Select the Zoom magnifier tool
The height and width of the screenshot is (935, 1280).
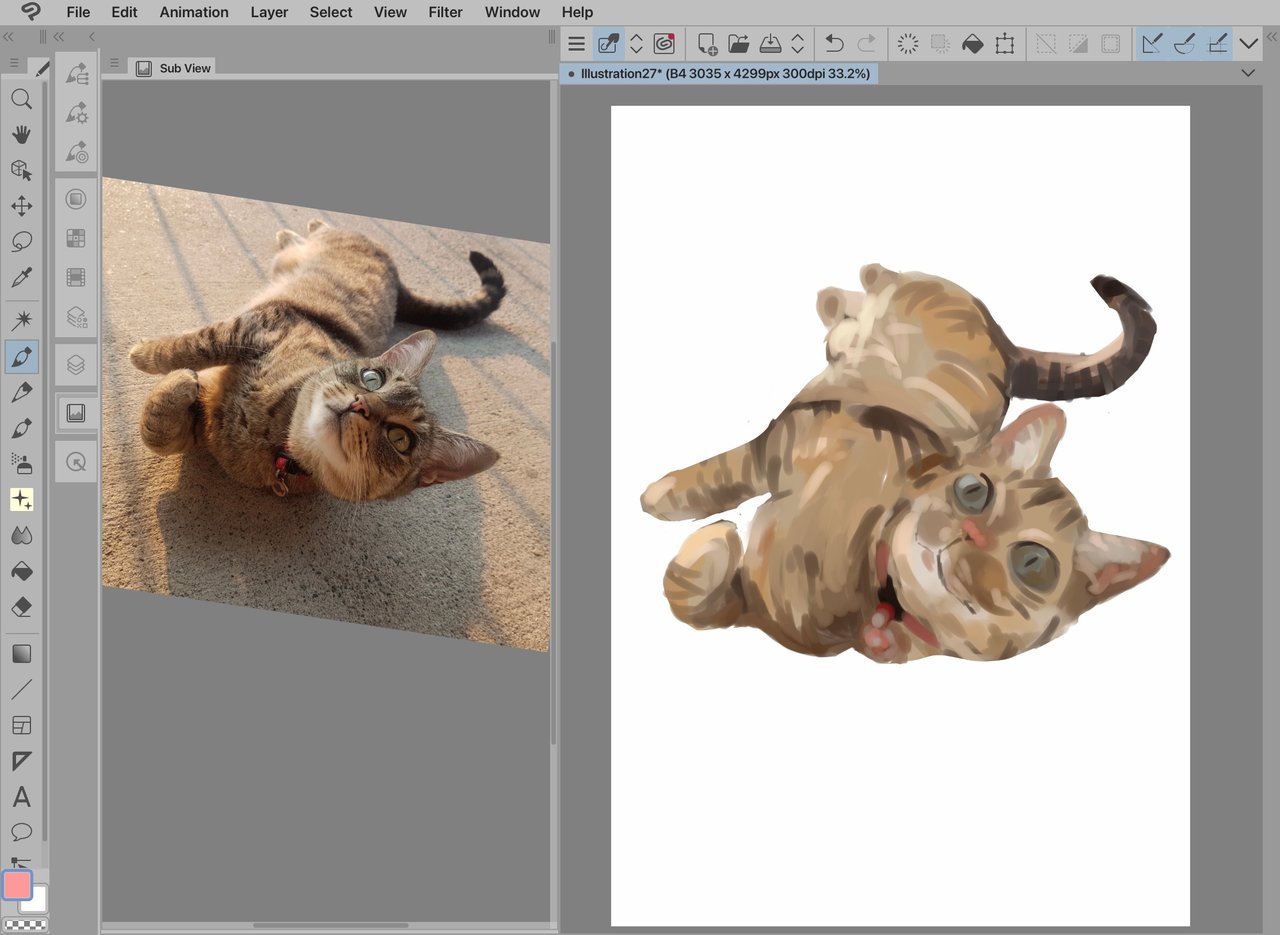pos(21,98)
